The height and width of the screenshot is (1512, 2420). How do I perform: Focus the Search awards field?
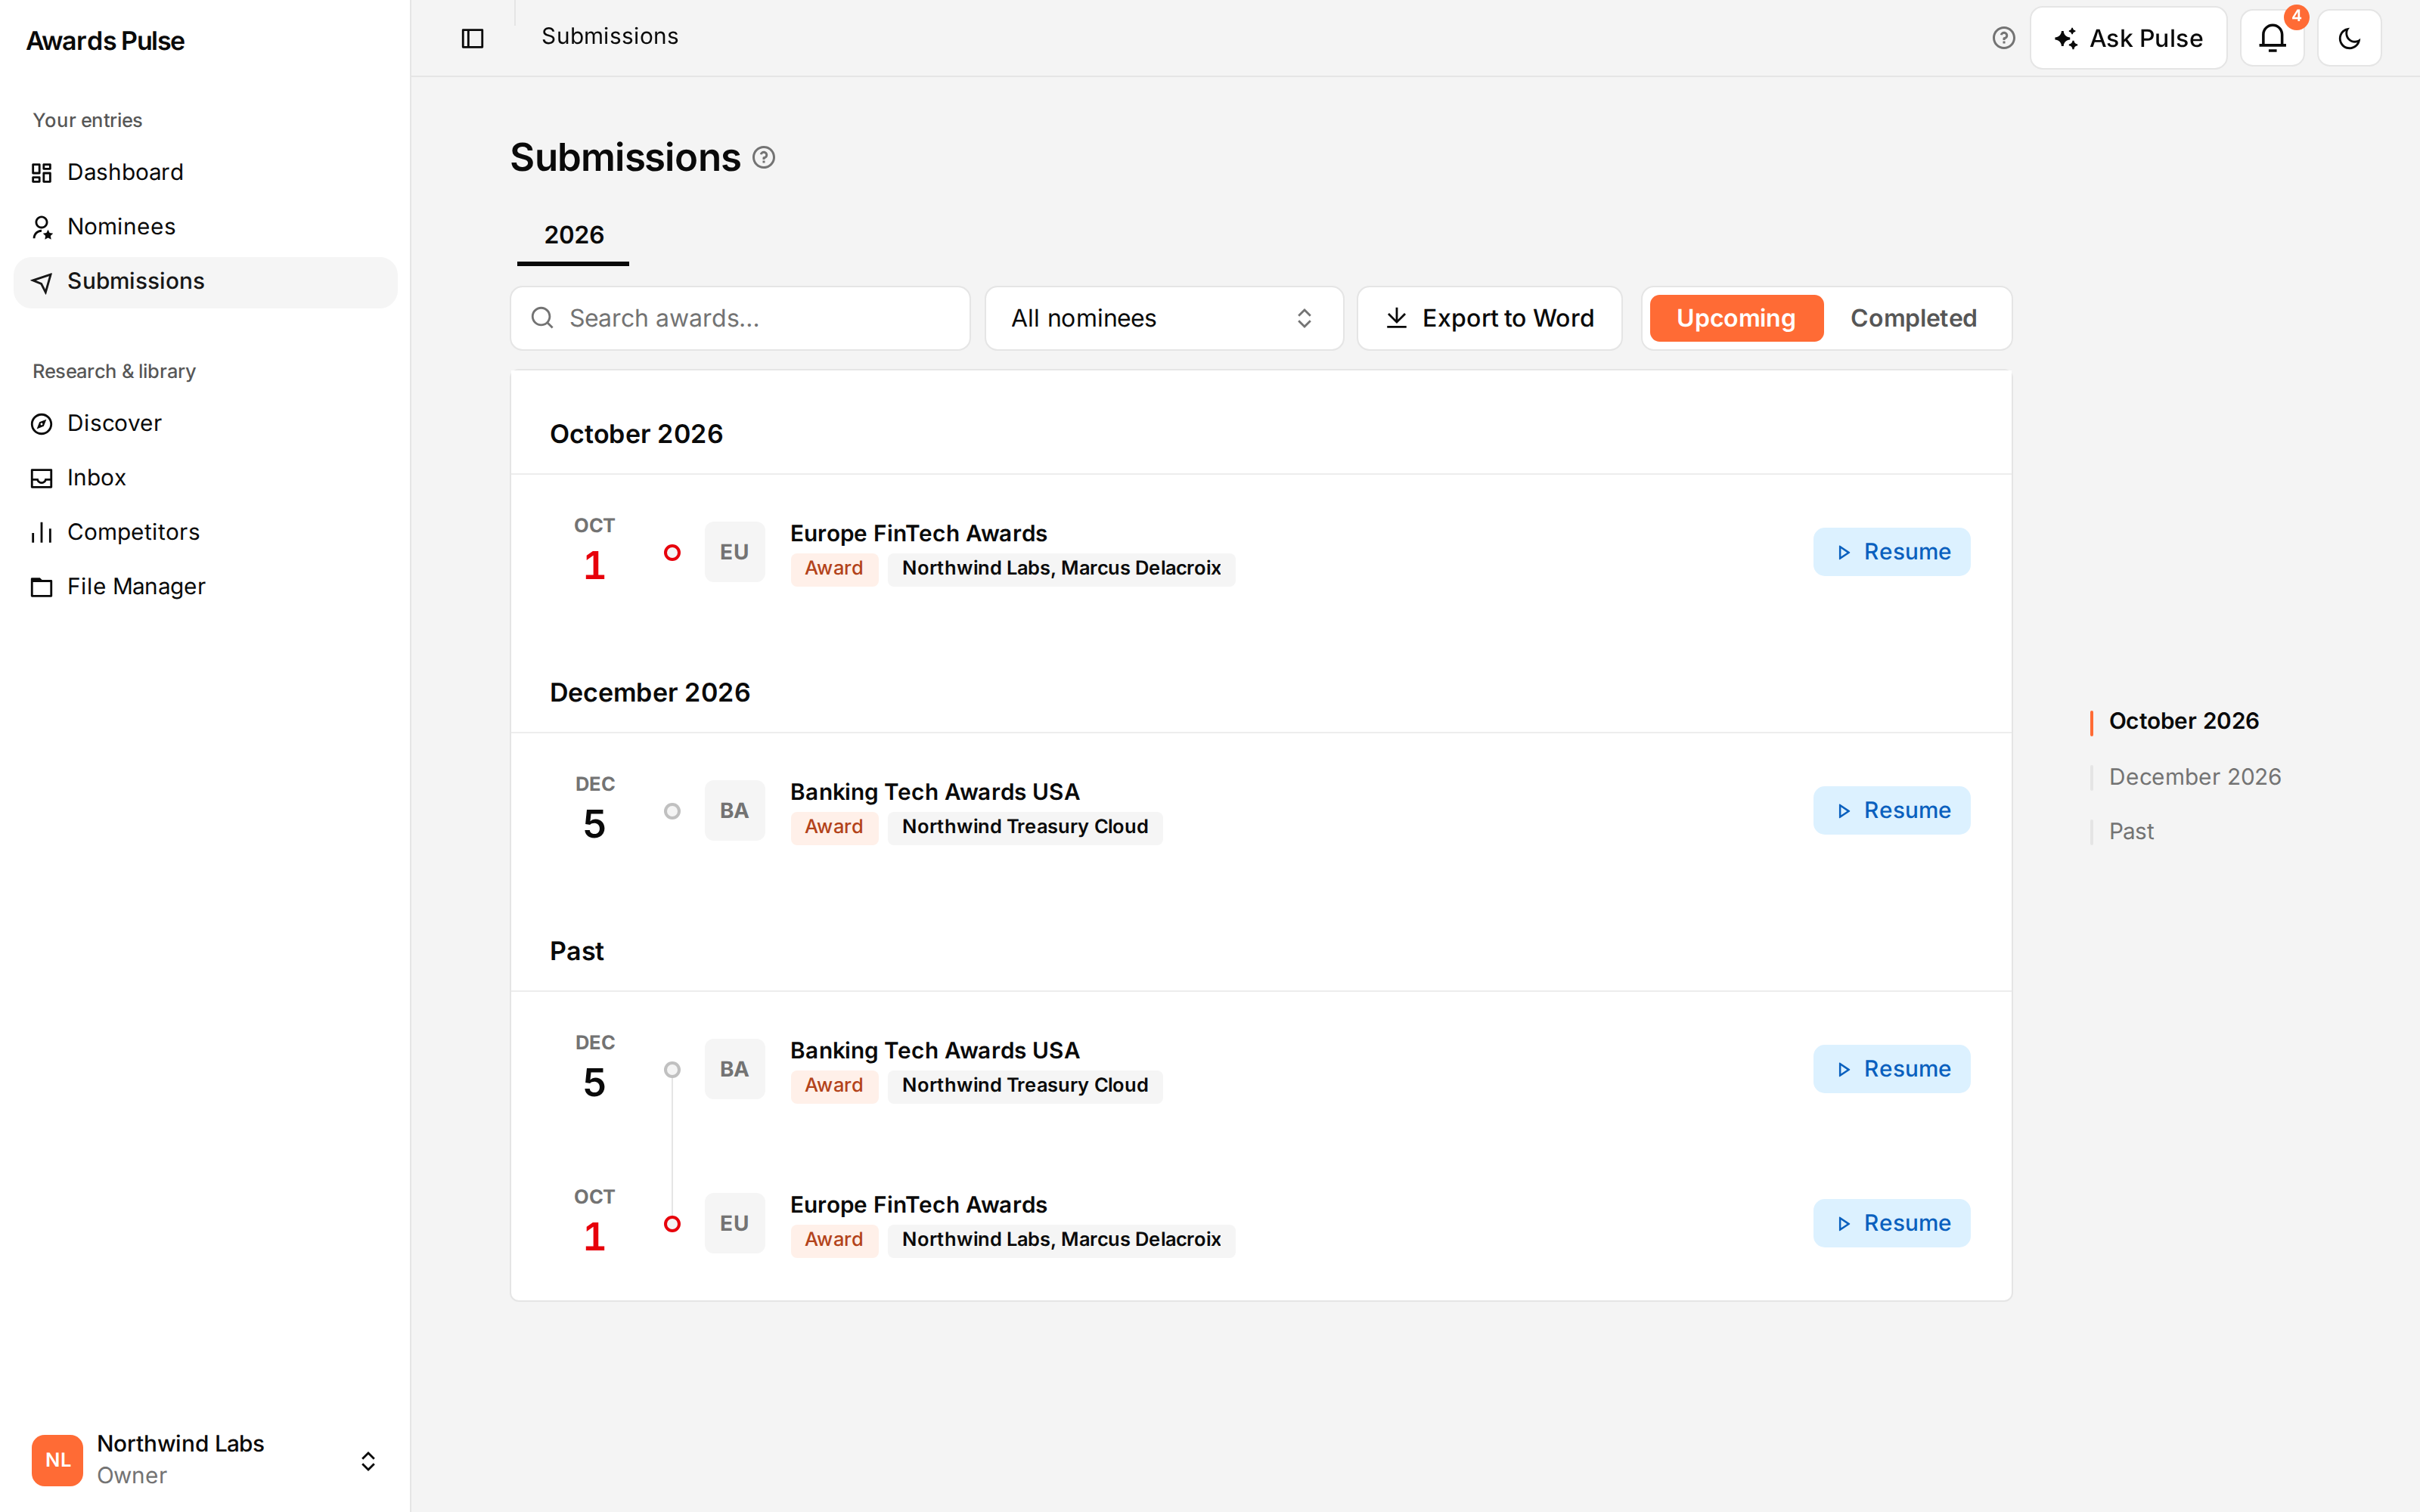click(x=740, y=318)
